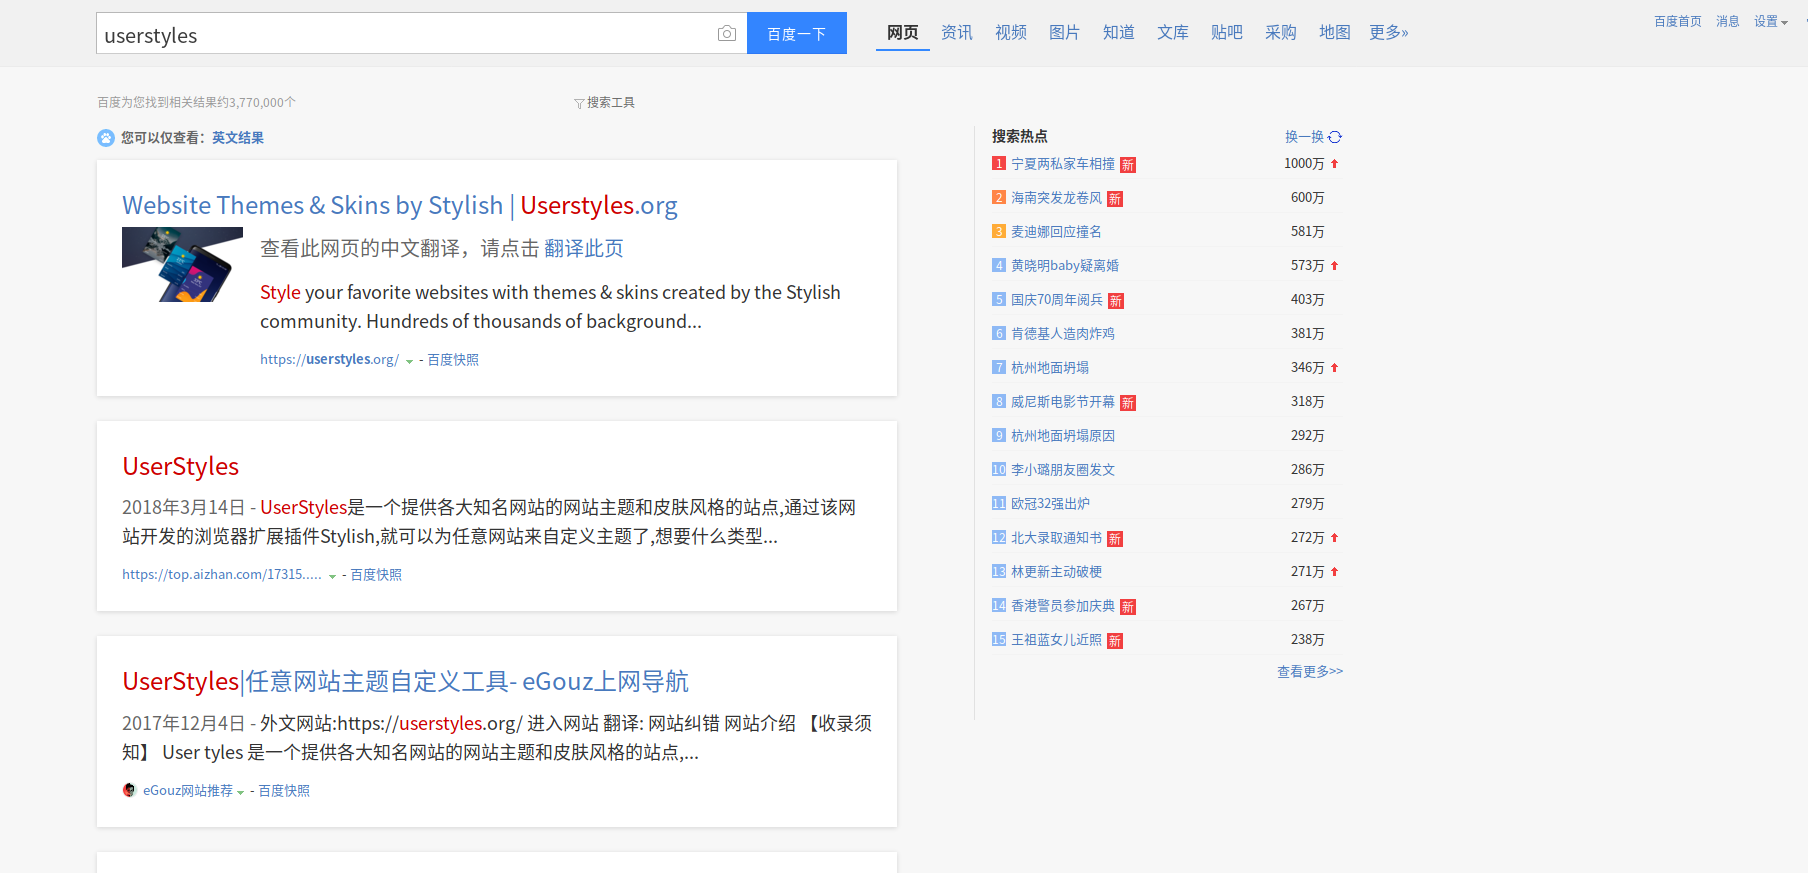Open hot search 麦迪娜回应撞名
This screenshot has height=873, width=1808.
pyautogui.click(x=1056, y=232)
